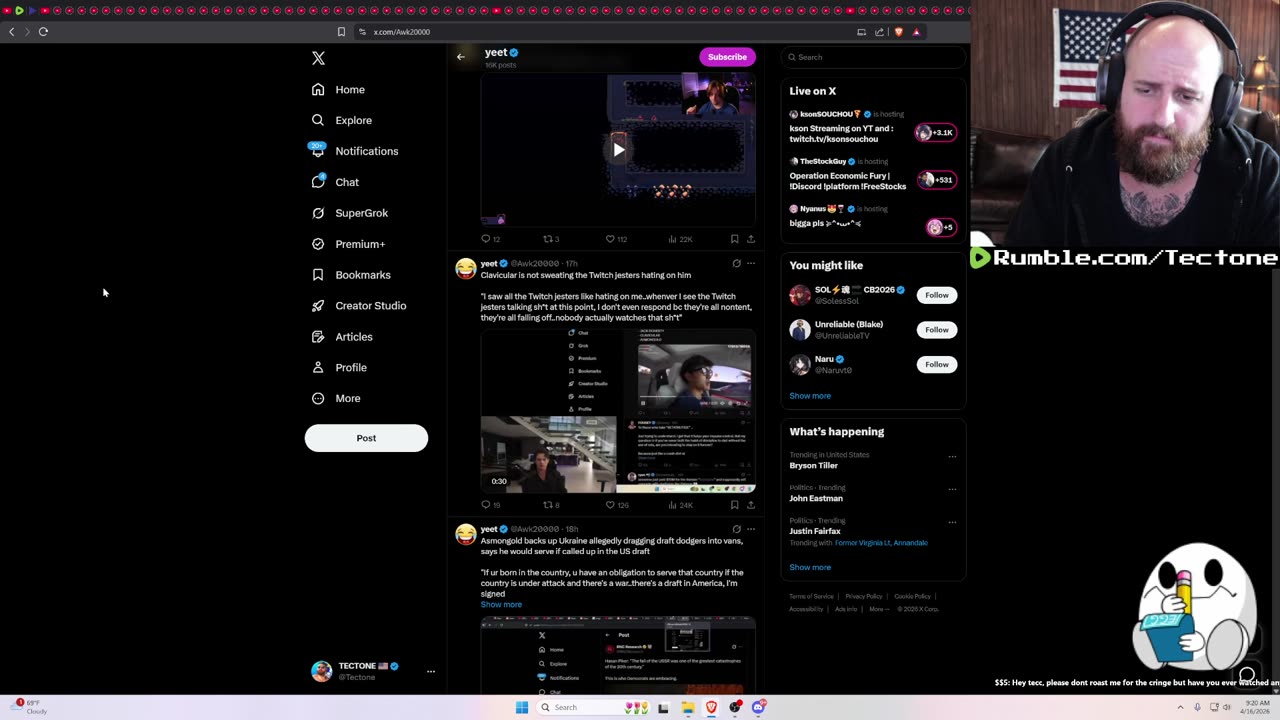This screenshot has height=720, width=1280.
Task: Click the Brave Shields icon
Action: pos(898,32)
